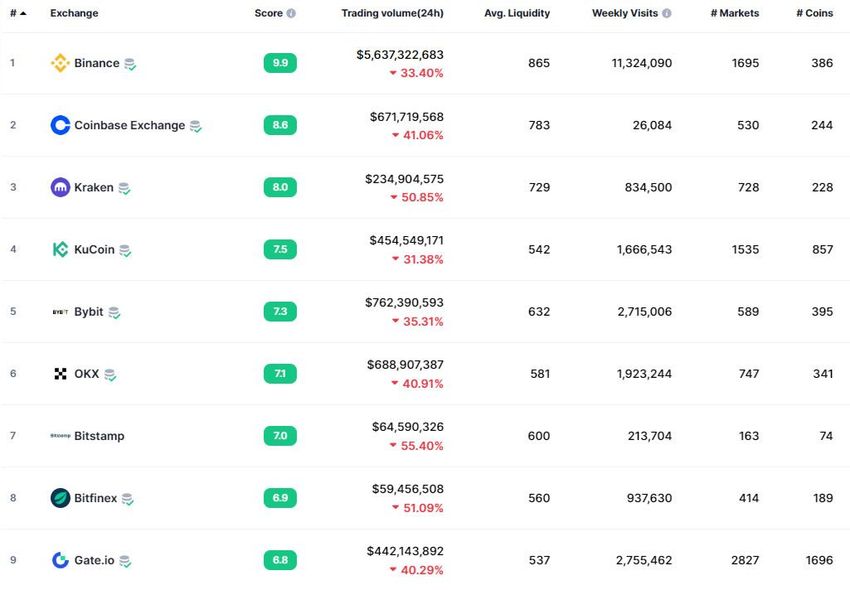Click the OKX logo icon

point(60,374)
